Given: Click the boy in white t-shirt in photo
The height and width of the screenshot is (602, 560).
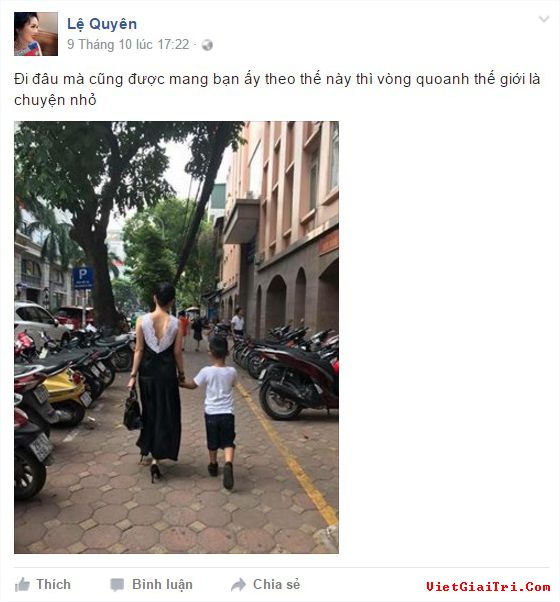Looking at the screenshot, I should coord(217,411).
